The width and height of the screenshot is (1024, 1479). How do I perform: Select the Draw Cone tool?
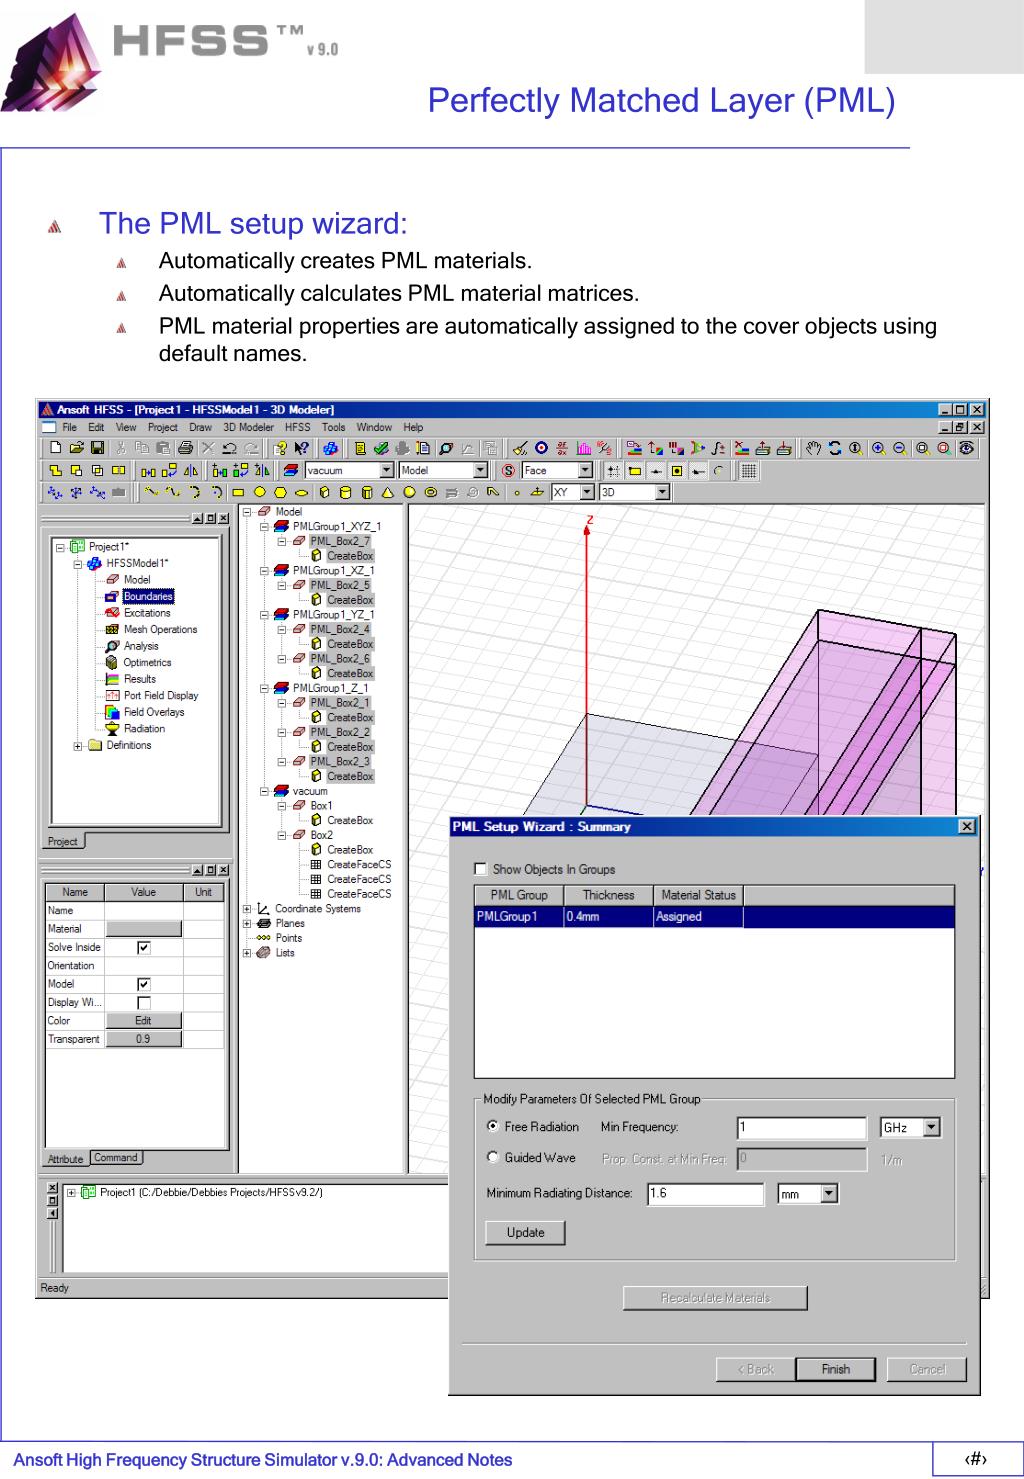click(387, 493)
